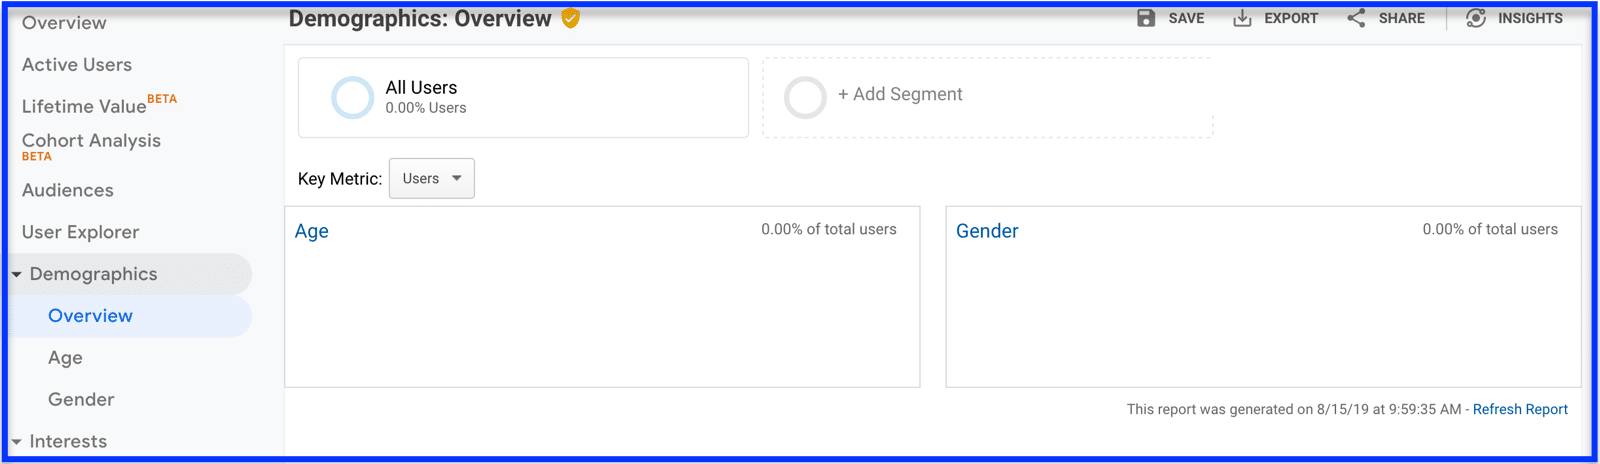Viewport: 1600px width, 464px height.
Task: Click the Share icon
Action: tap(1356, 18)
